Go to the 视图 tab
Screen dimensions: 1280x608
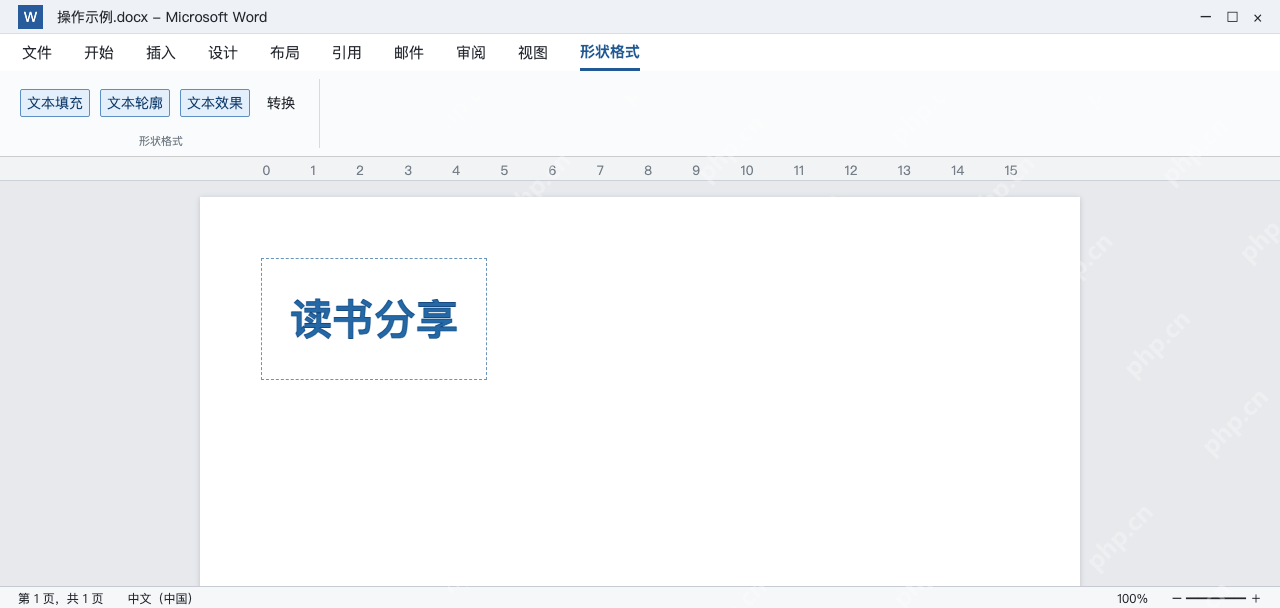533,53
